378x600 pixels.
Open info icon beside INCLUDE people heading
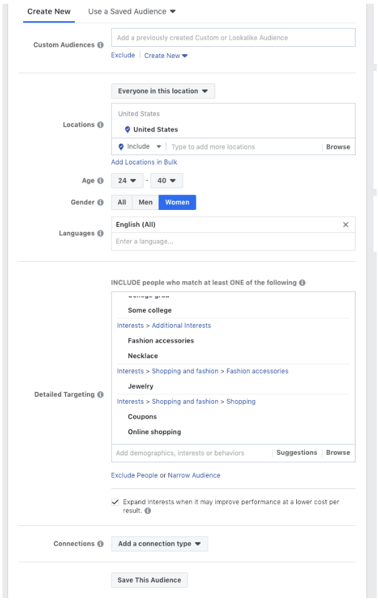click(x=302, y=283)
